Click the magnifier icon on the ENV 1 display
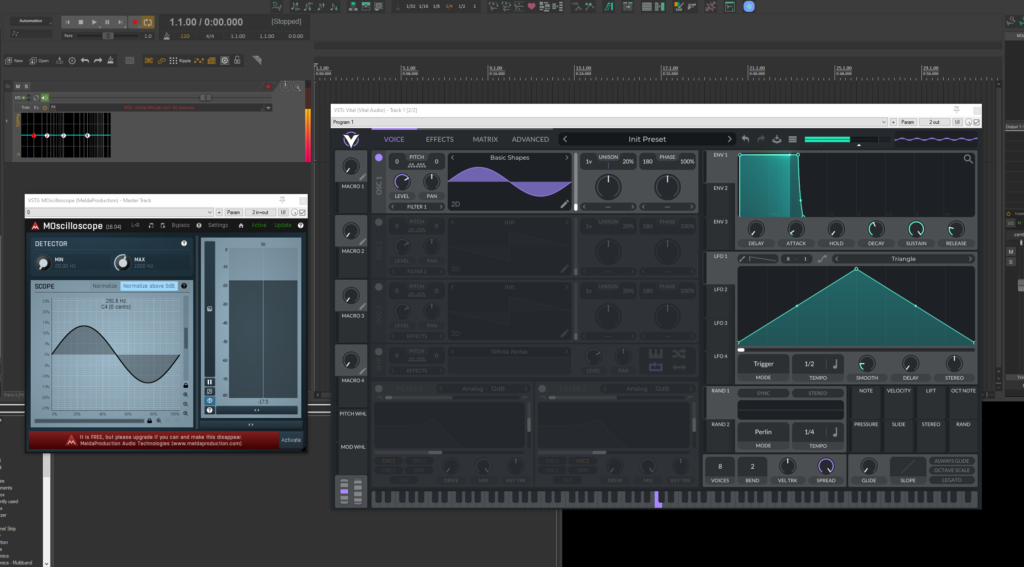The width and height of the screenshot is (1024, 567). click(x=968, y=159)
